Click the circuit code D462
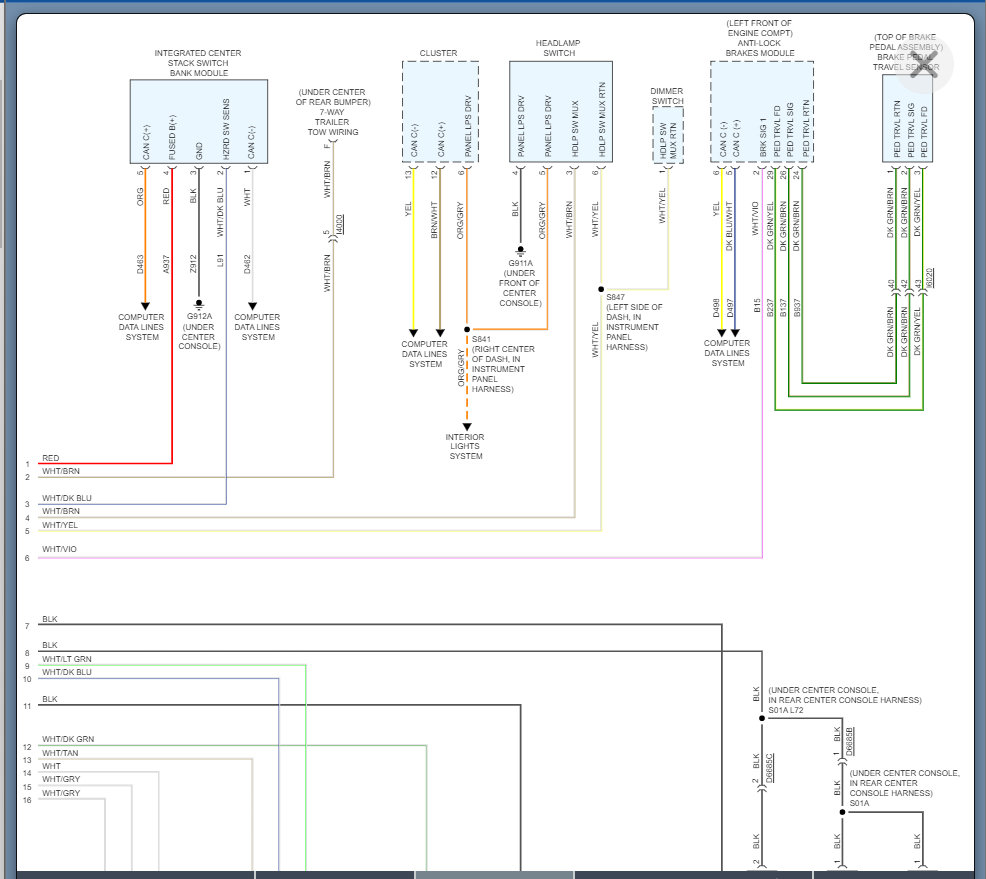Viewport: 986px width, 879px height. coord(247,264)
